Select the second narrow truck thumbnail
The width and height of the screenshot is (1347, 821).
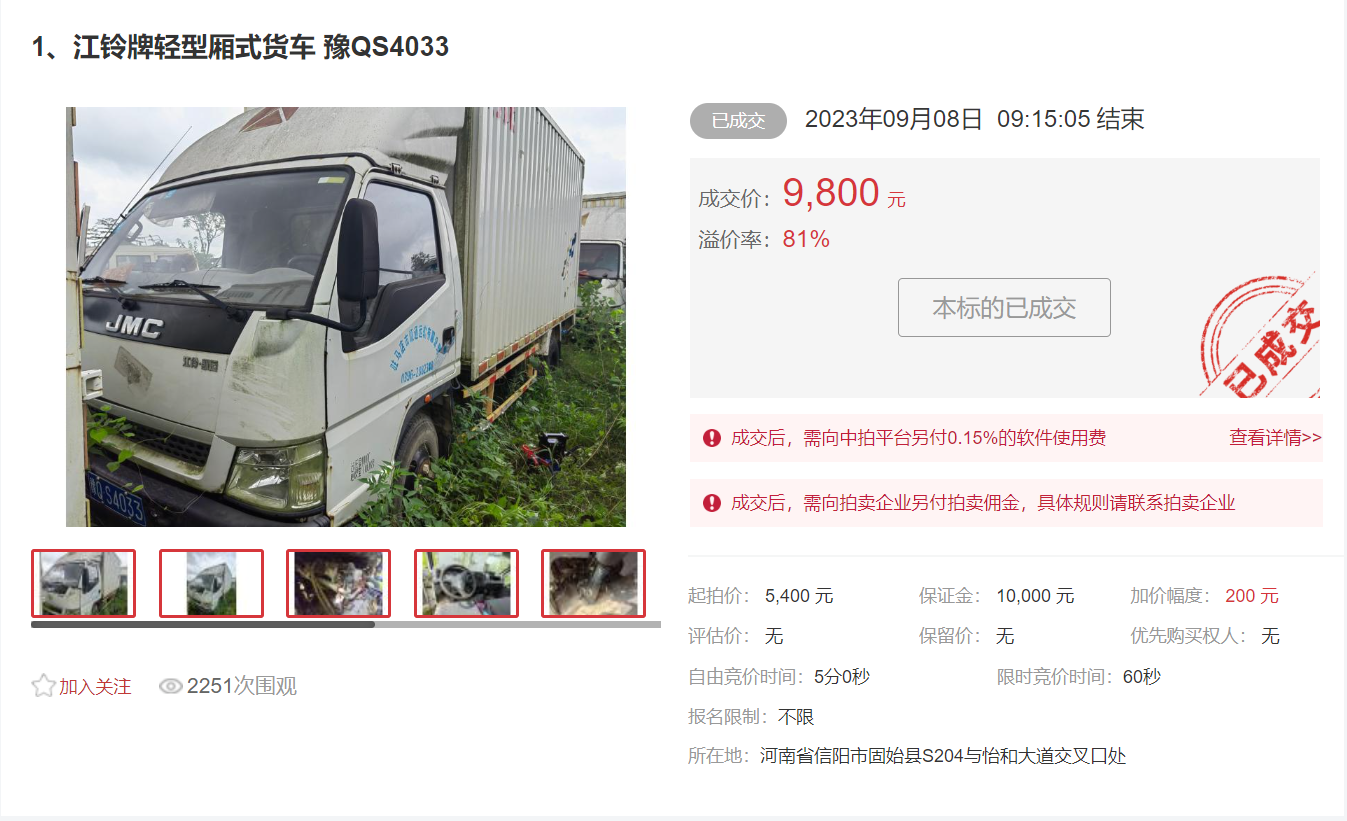coord(211,583)
